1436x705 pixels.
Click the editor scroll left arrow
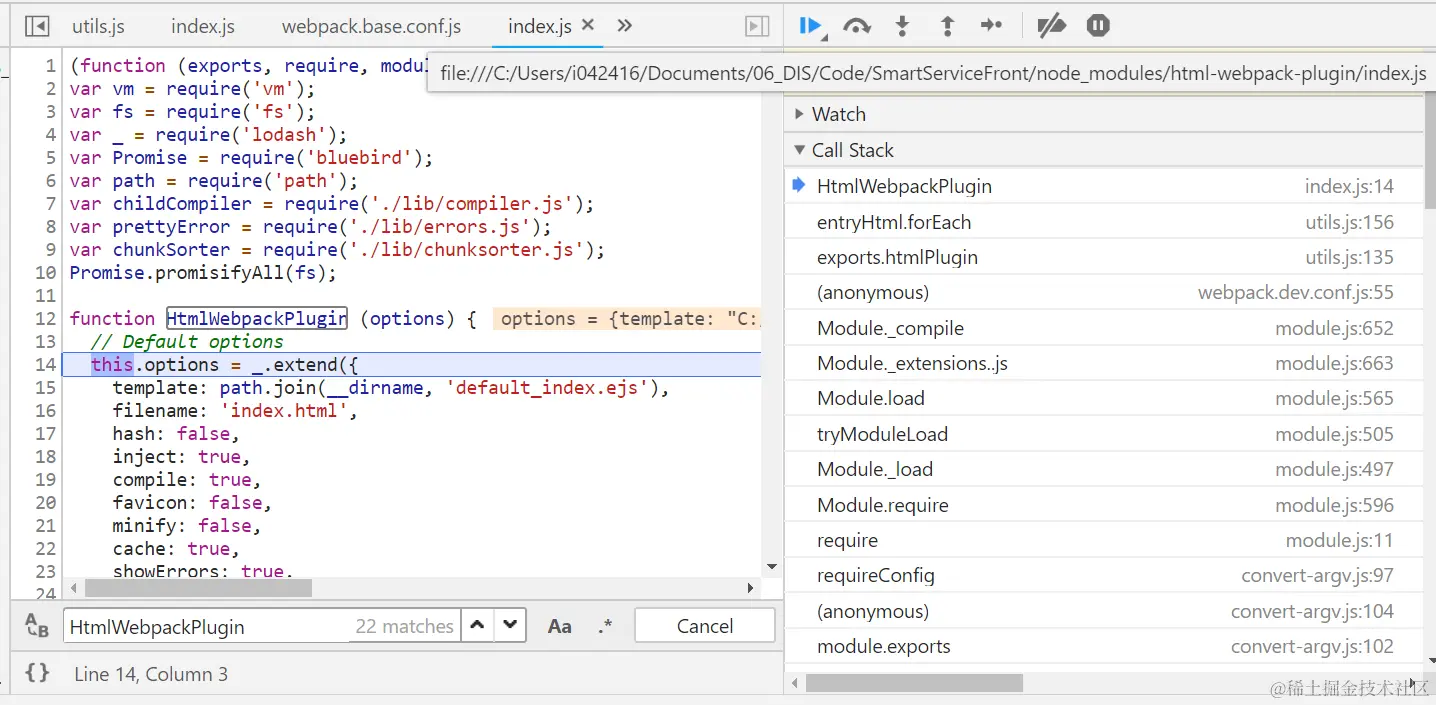point(72,588)
